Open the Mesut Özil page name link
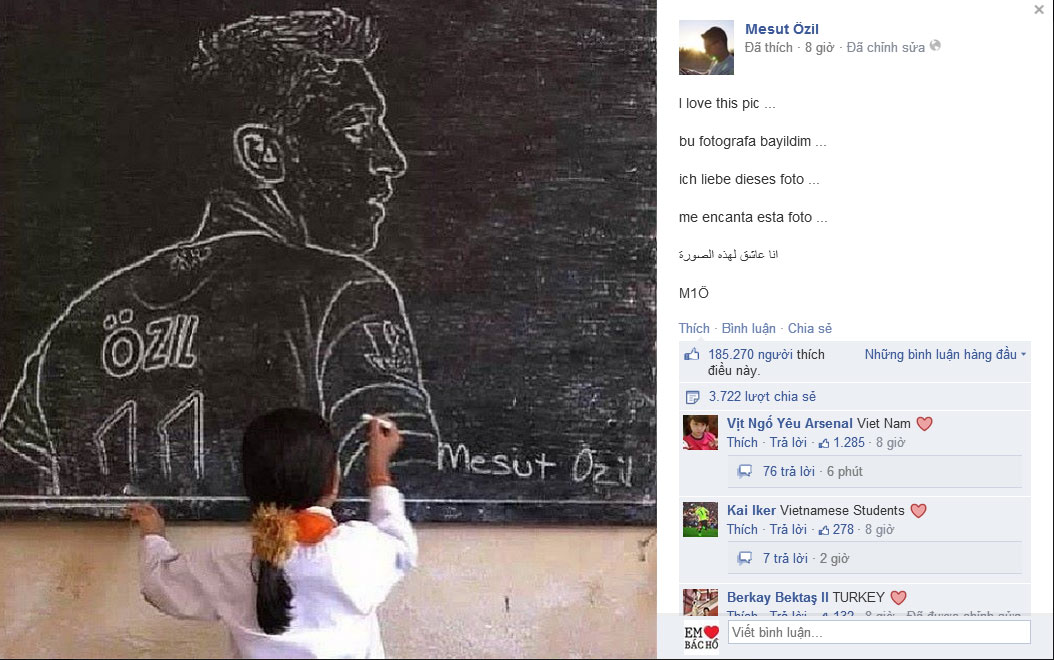Viewport: 1054px width, 660px height. 781,29
